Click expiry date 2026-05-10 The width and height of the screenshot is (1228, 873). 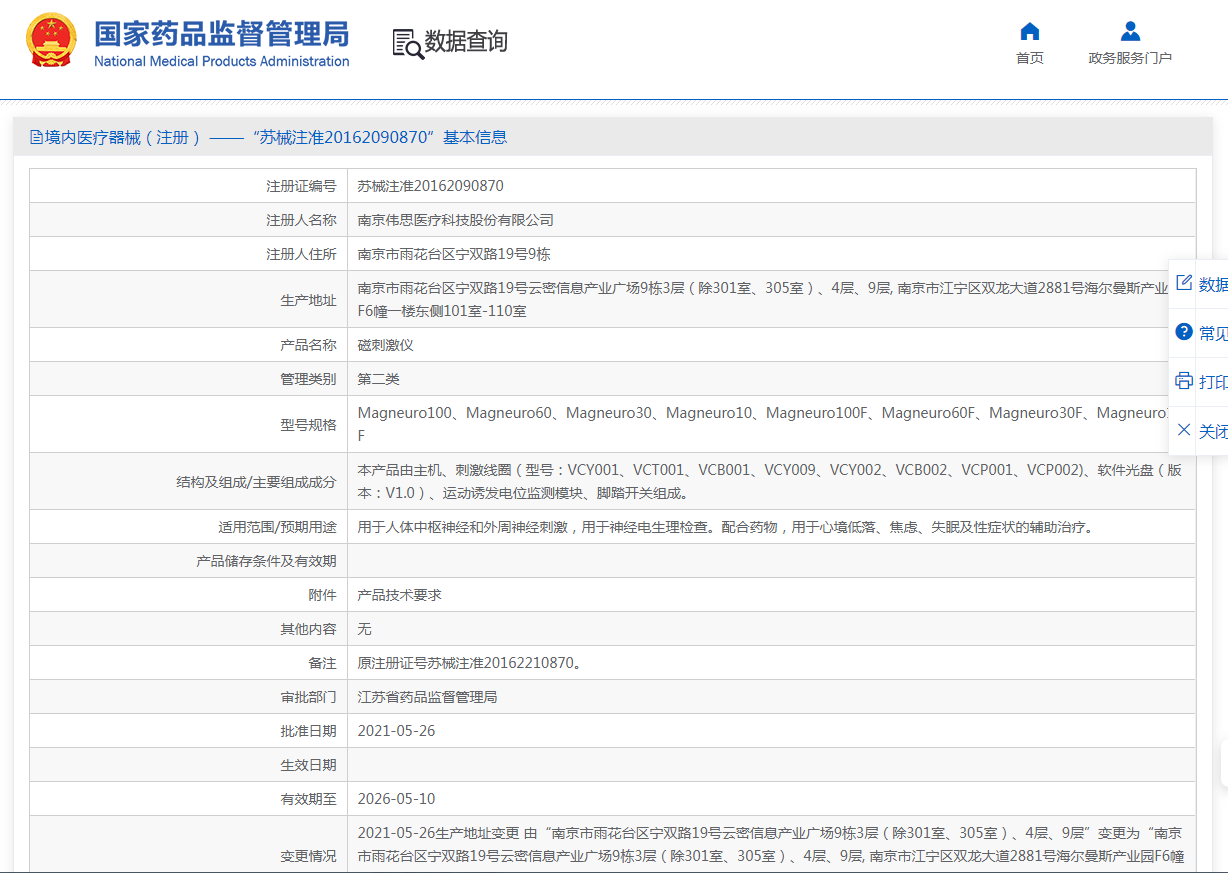tap(397, 799)
